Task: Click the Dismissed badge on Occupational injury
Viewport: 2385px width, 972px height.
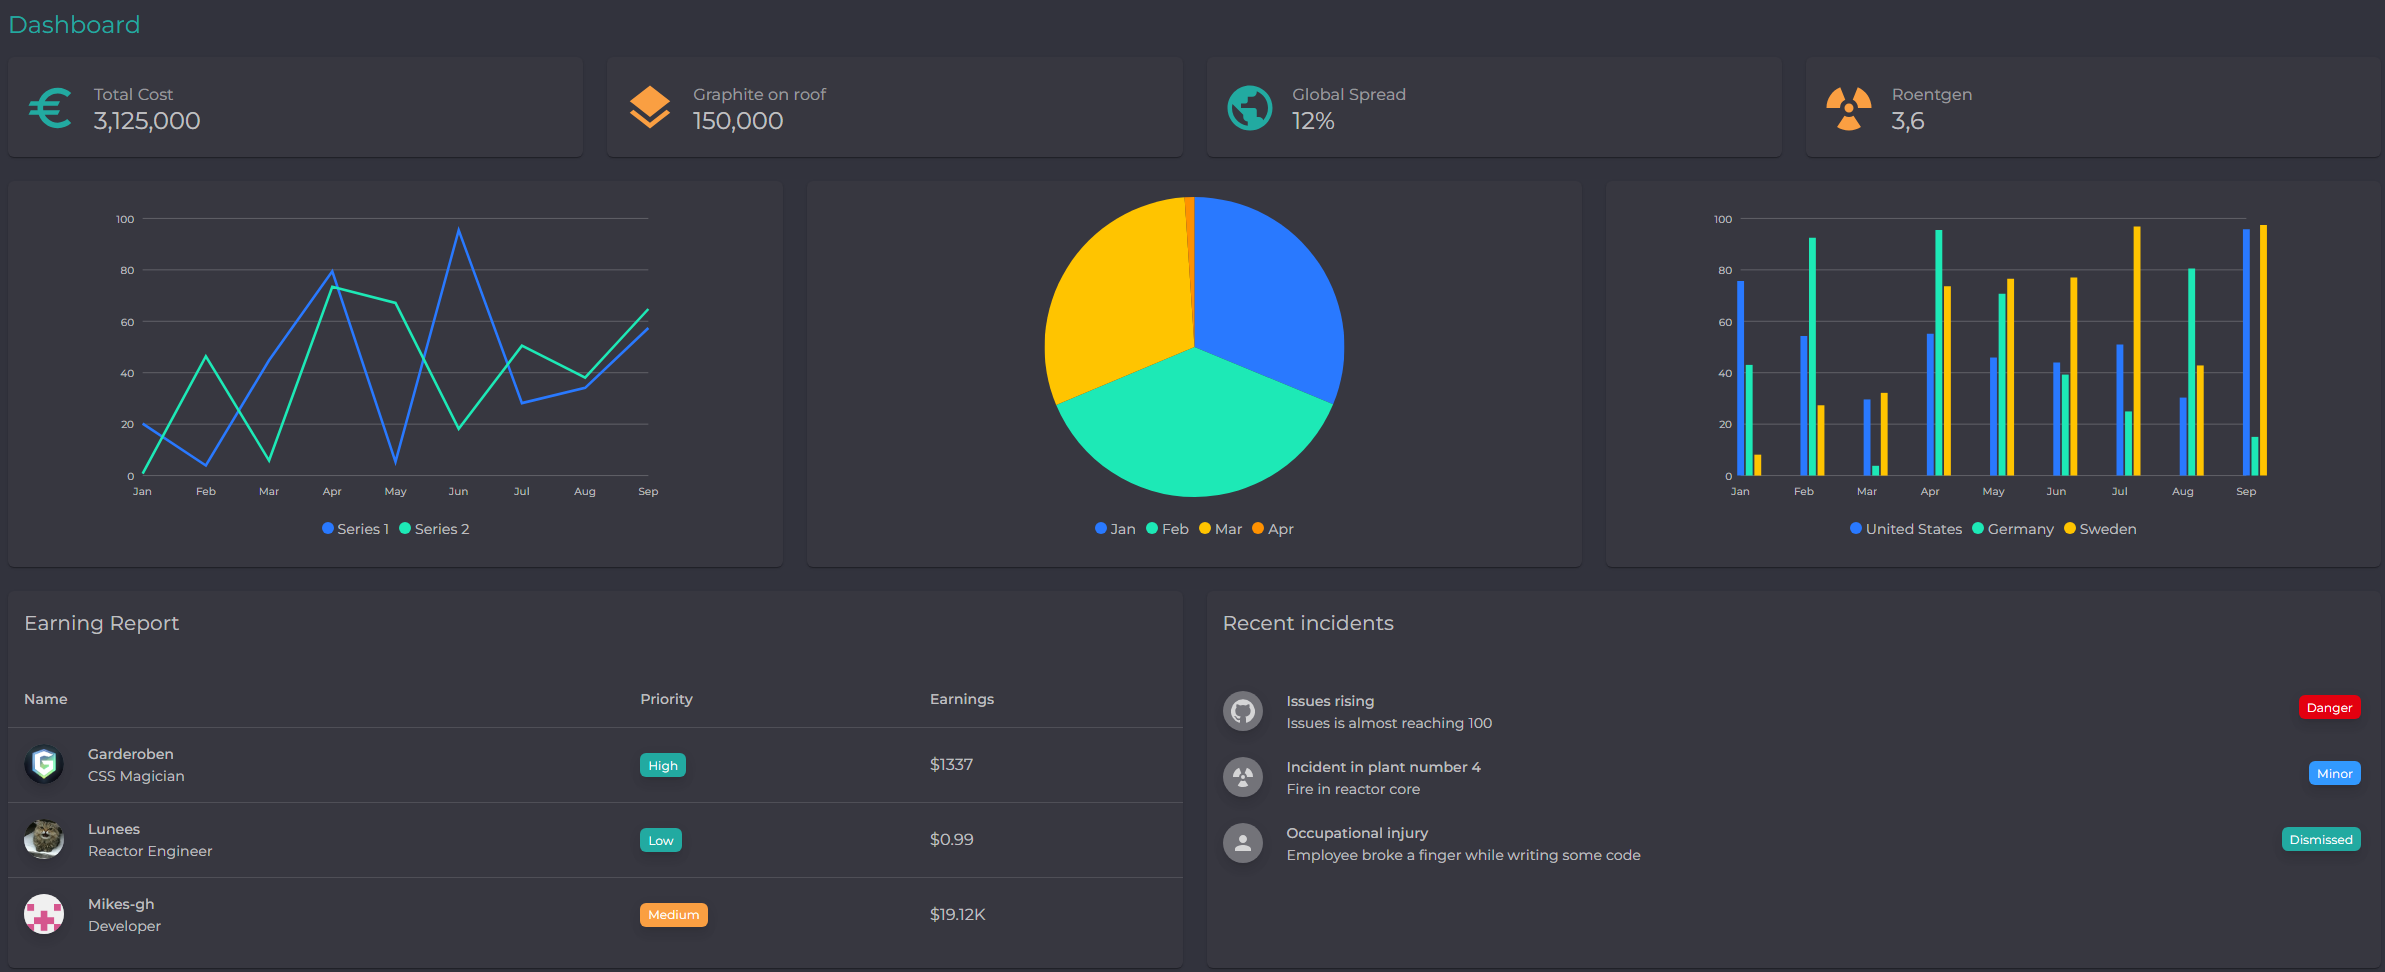Action: [2320, 840]
